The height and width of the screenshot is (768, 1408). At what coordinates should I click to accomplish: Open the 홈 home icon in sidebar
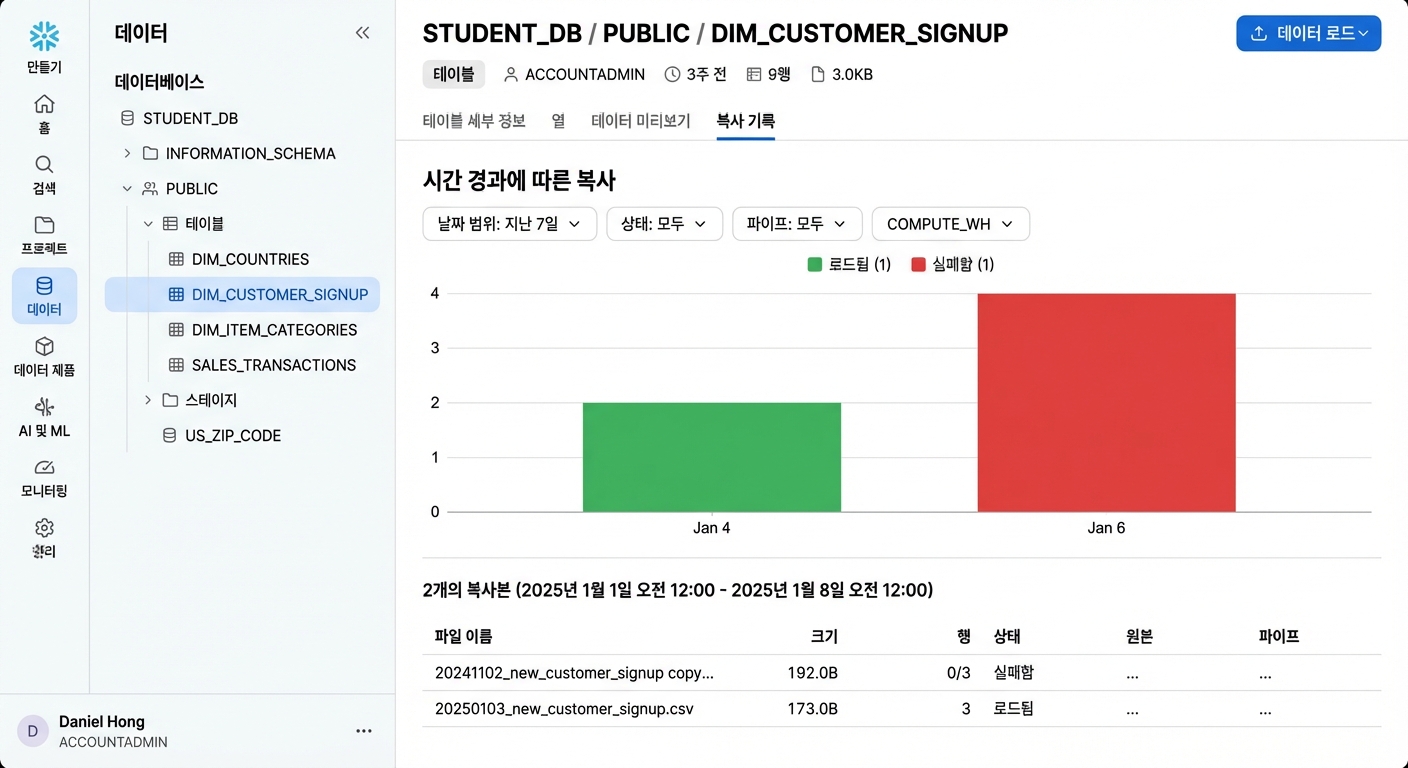44,104
